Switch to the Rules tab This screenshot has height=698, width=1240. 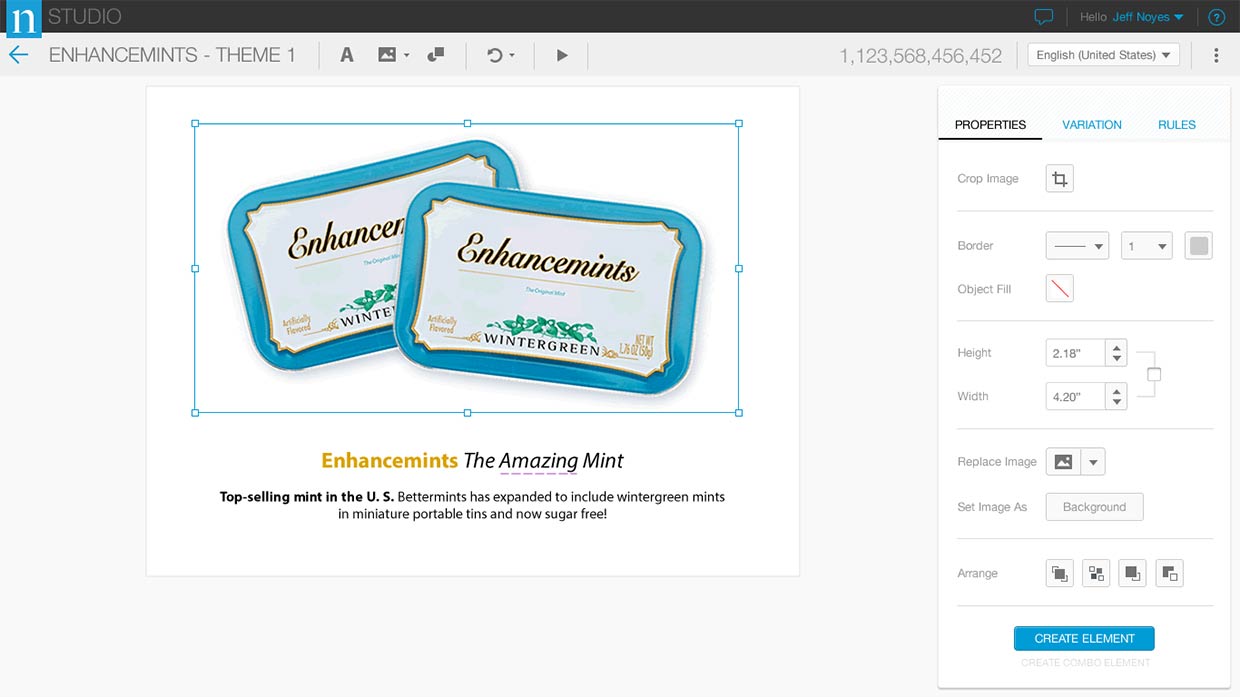click(1176, 125)
